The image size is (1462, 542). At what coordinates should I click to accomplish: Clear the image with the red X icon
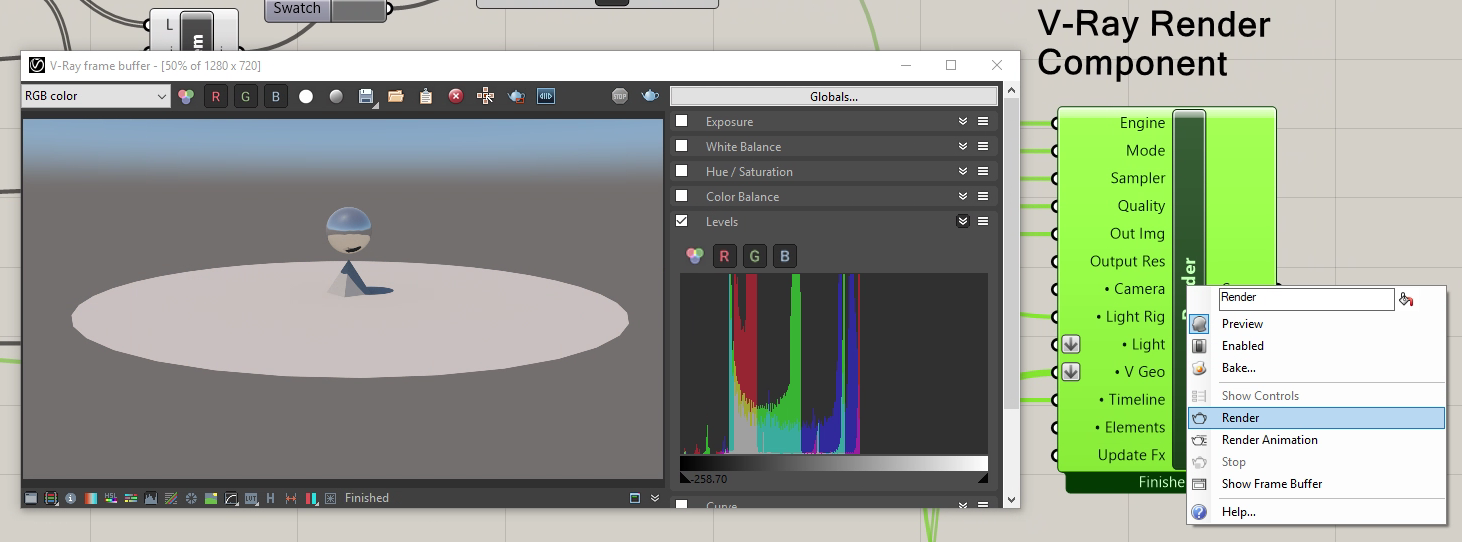coord(456,96)
